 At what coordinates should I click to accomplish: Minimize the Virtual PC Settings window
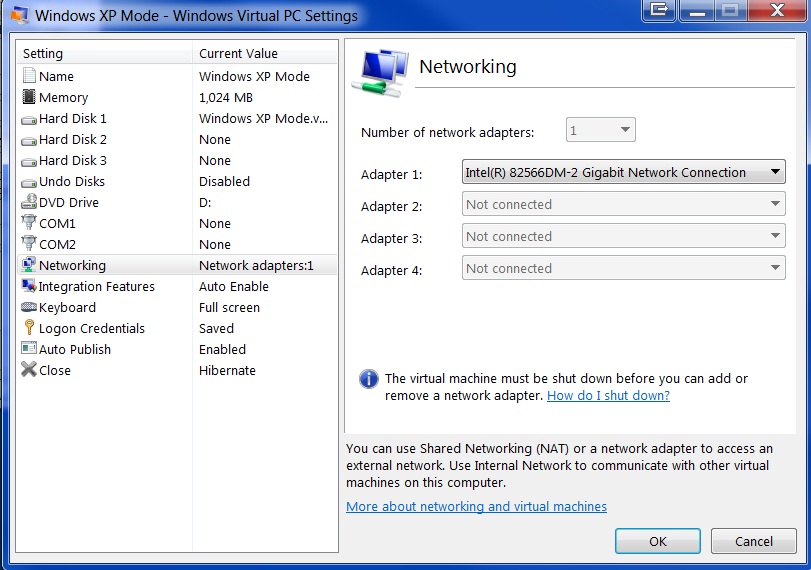(697, 10)
